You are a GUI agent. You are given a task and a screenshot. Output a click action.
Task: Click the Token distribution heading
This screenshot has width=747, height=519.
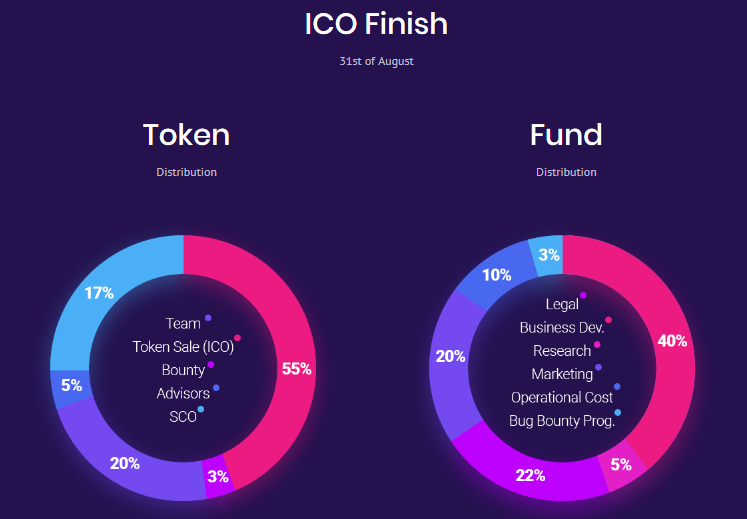[x=186, y=135]
